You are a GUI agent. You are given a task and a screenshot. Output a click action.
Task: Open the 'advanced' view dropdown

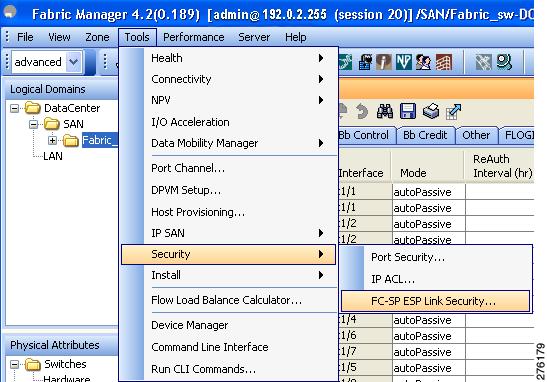[x=73, y=62]
